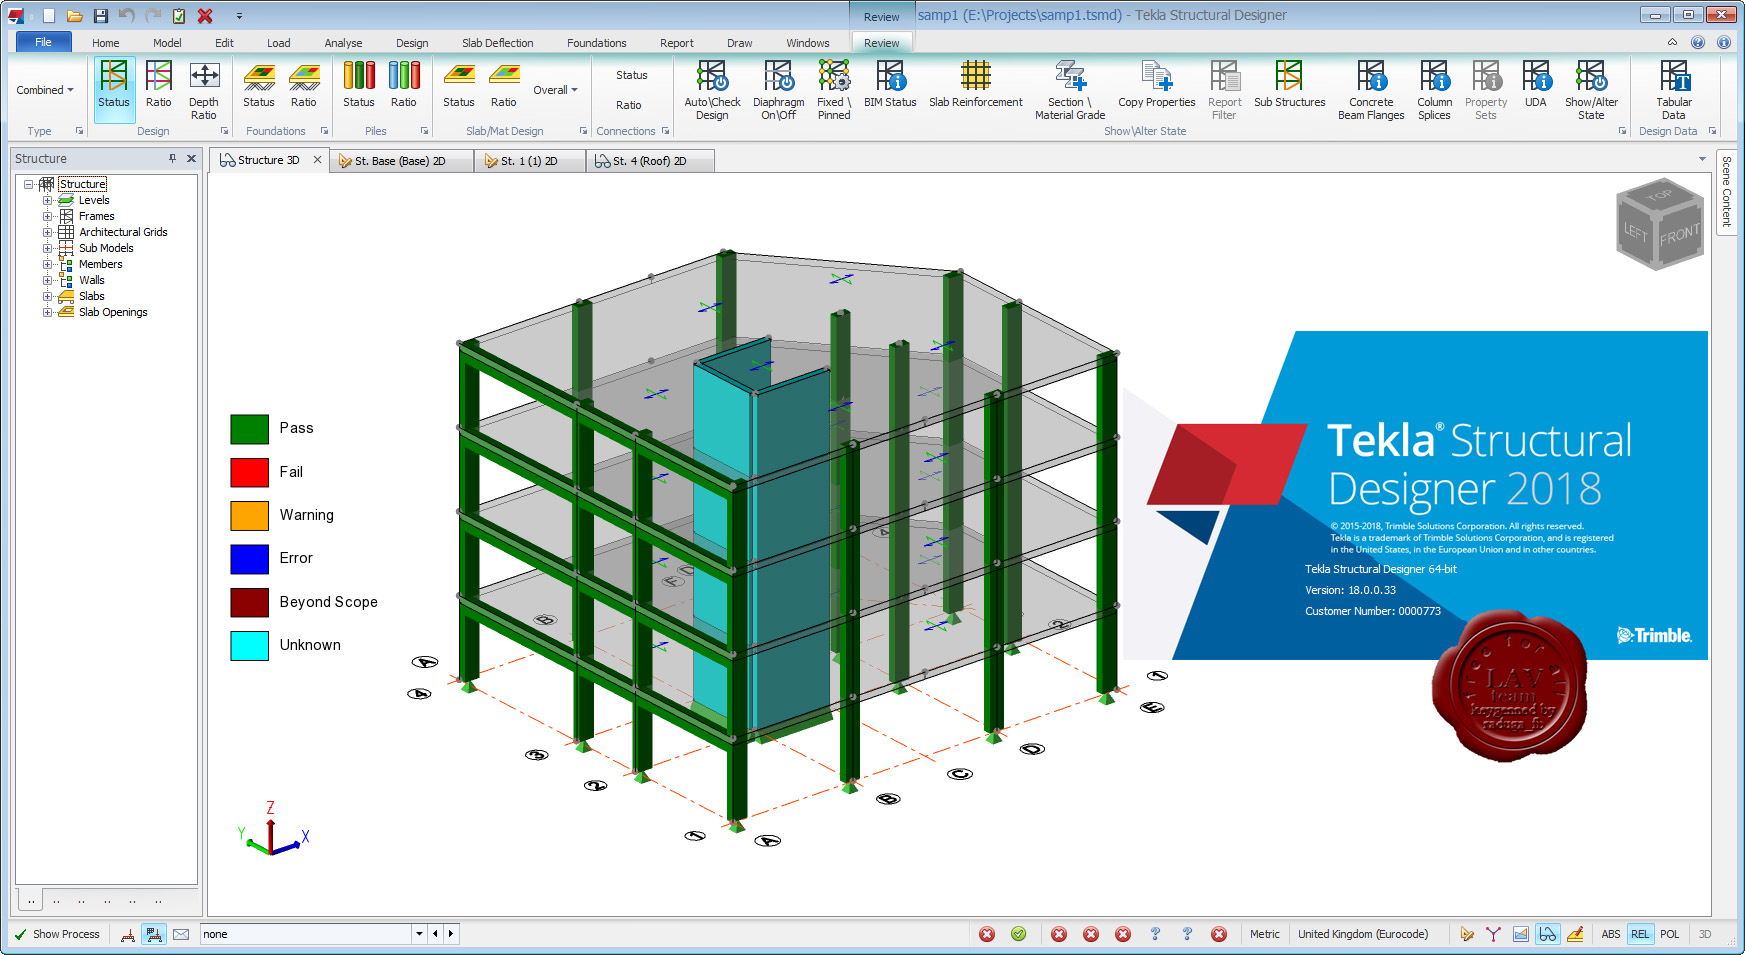The width and height of the screenshot is (1745, 955).
Task: Toggle Diaphragm On\Off
Action: (x=779, y=90)
